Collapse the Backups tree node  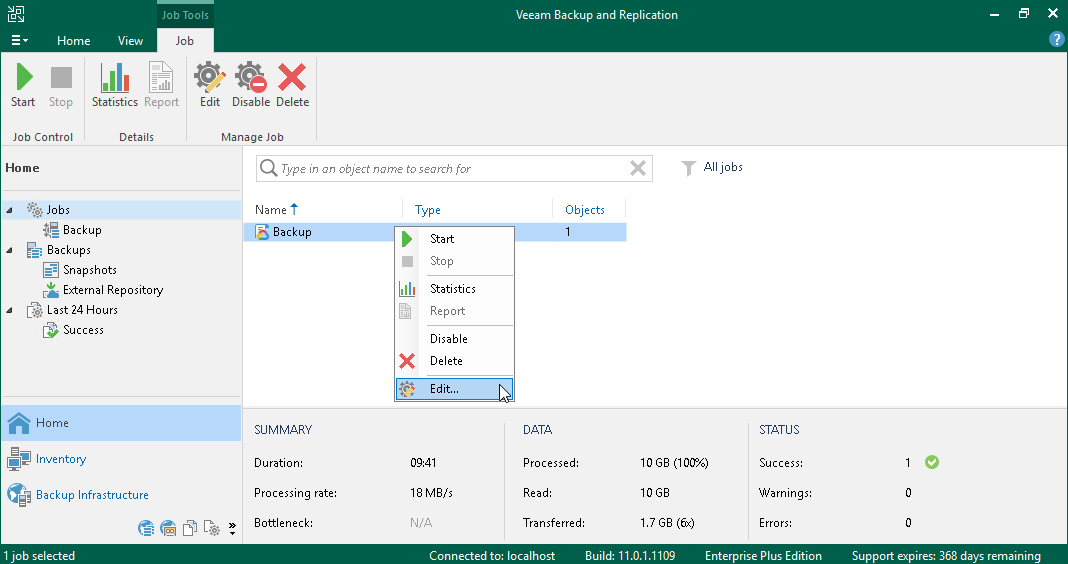tap(10, 251)
